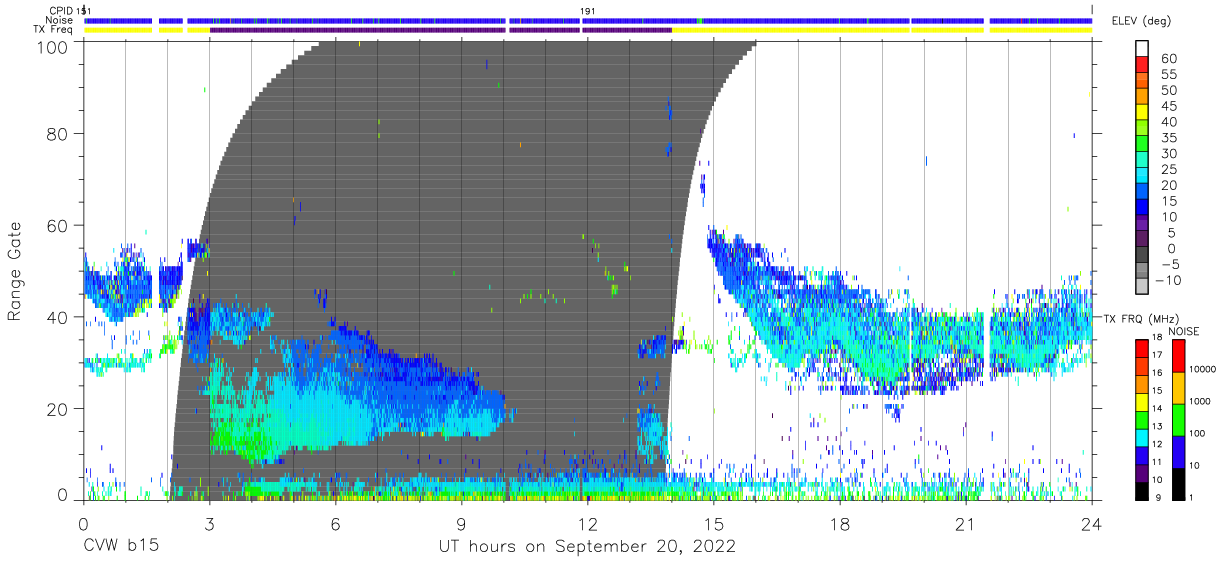Click the ELEV legend value '55'
This screenshot has height=567, width=1228.
pos(1169,75)
